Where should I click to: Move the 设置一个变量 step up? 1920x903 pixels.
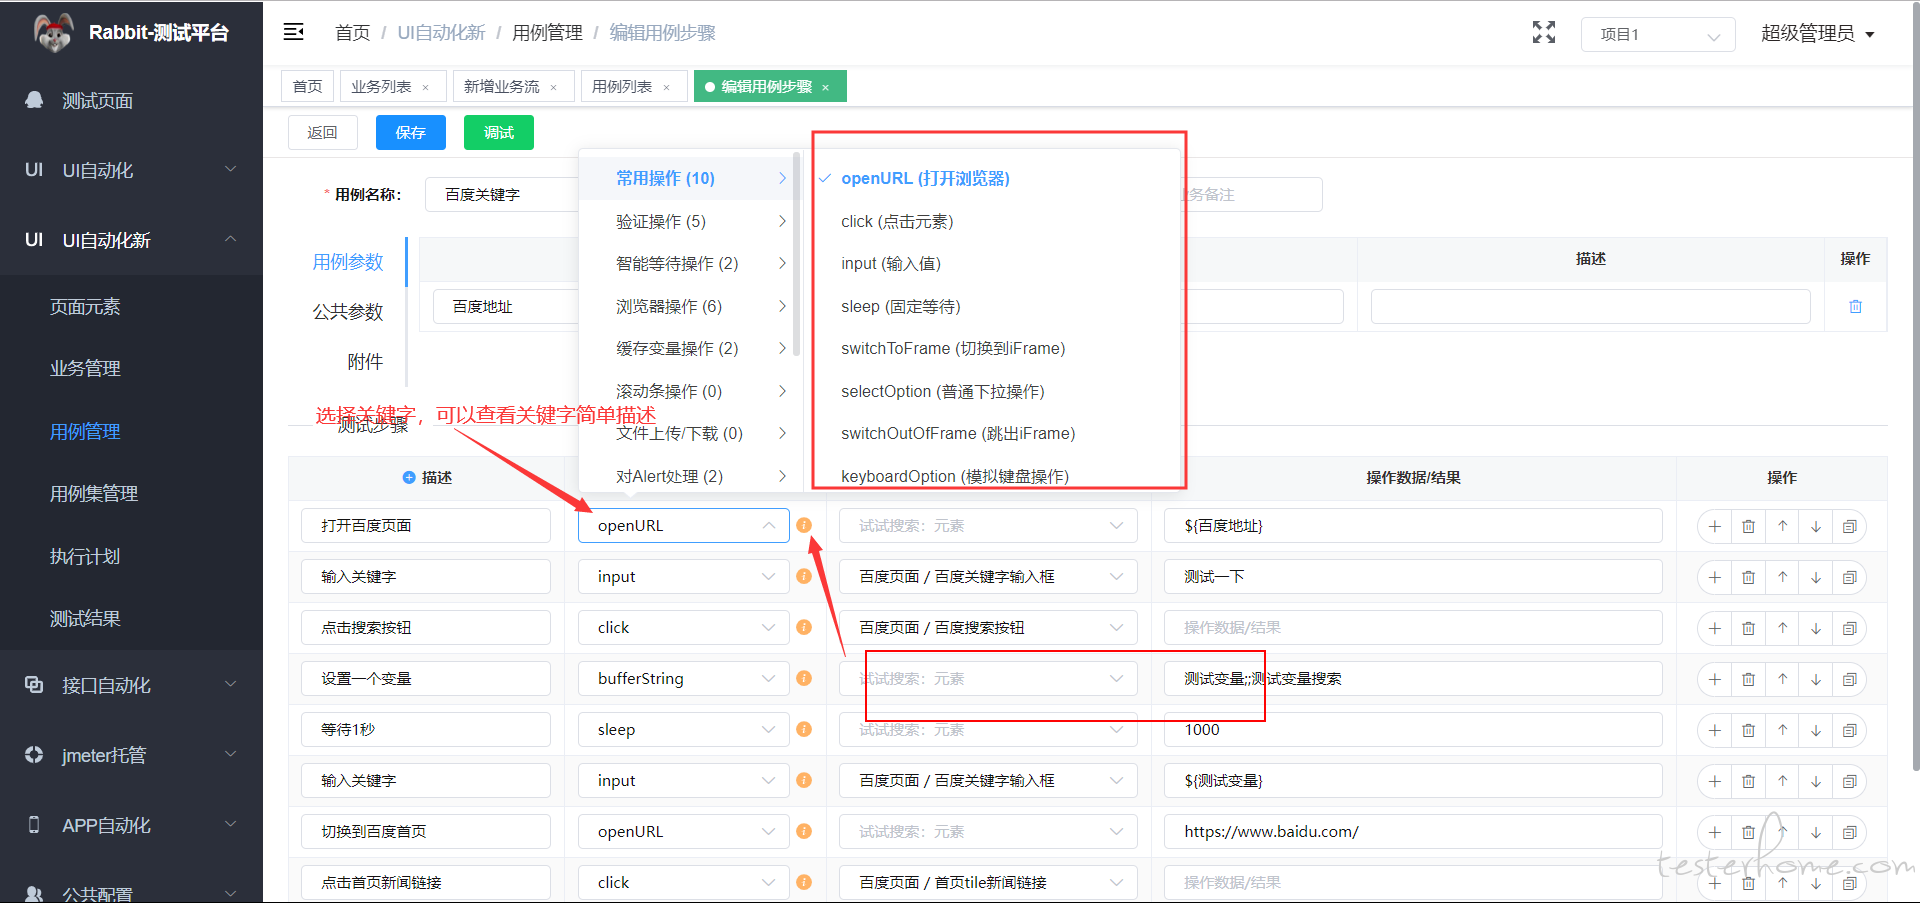click(x=1782, y=679)
